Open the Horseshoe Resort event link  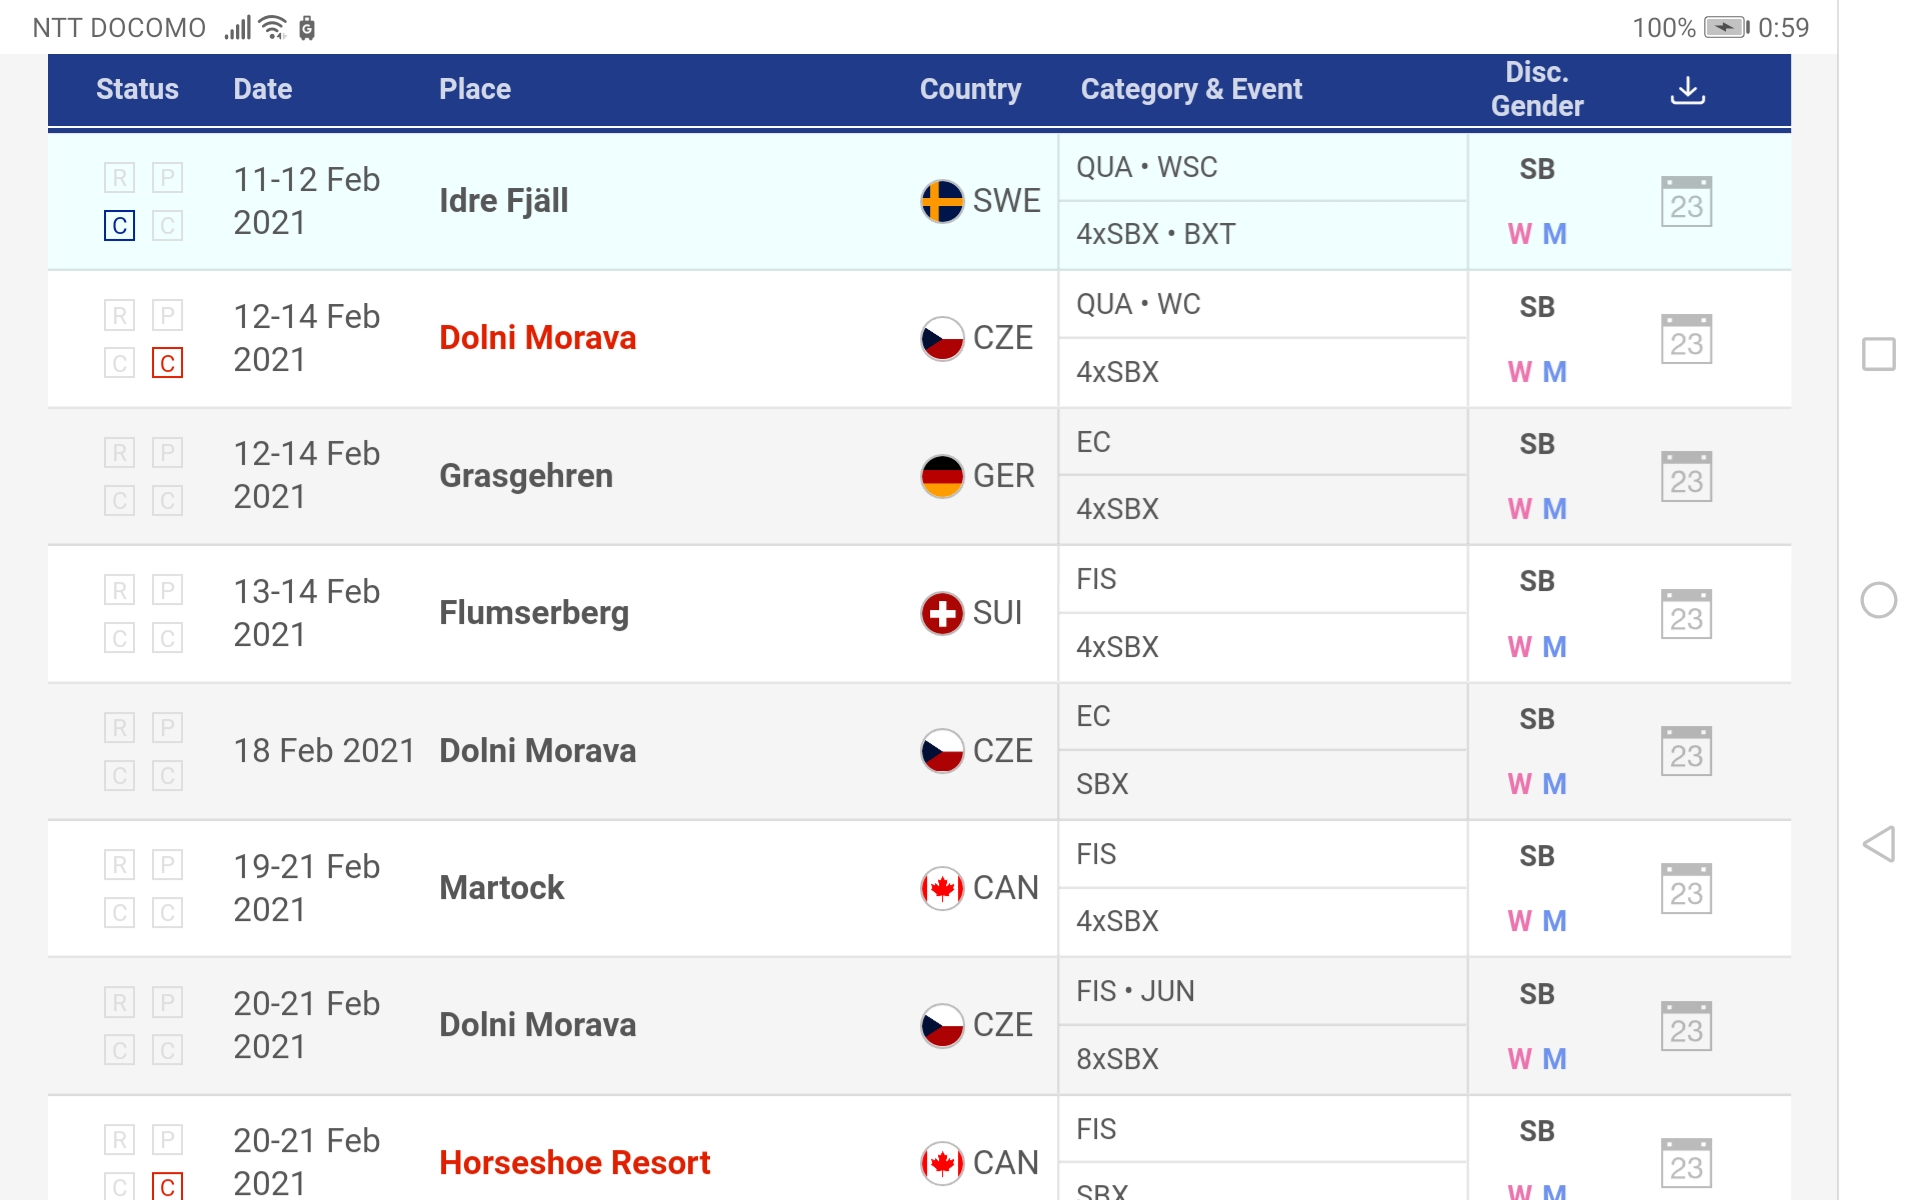[574, 1163]
